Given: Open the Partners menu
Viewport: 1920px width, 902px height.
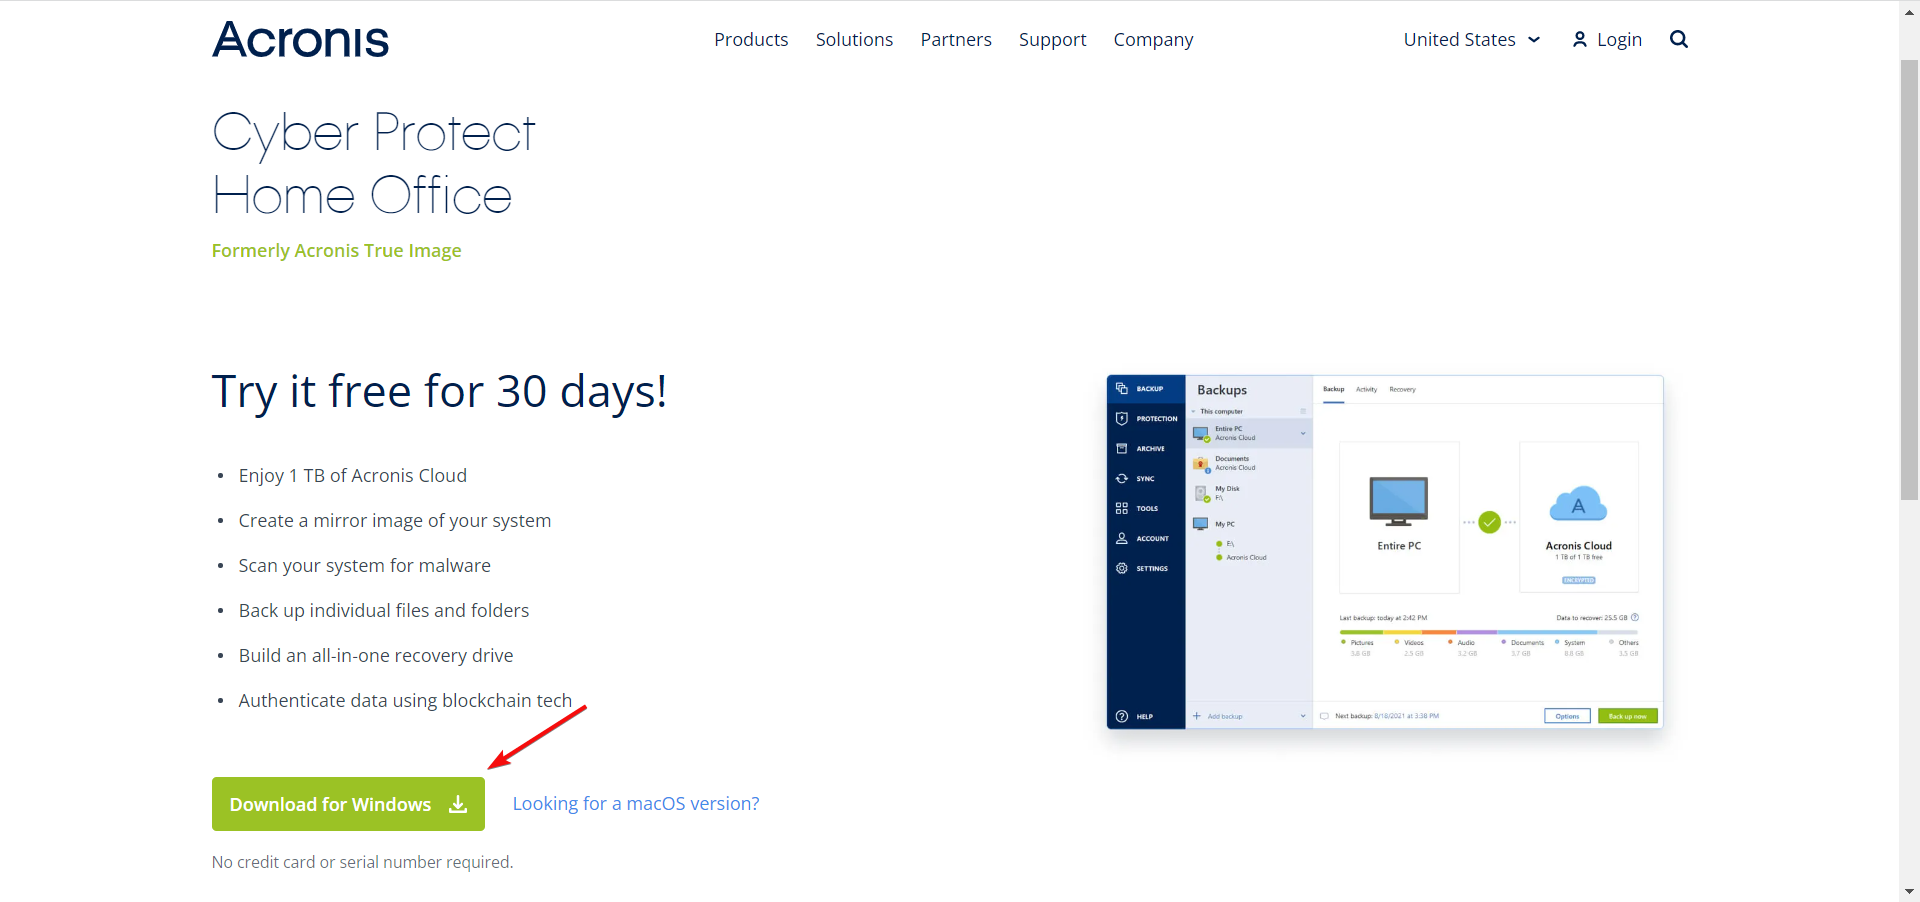Looking at the screenshot, I should (x=956, y=39).
